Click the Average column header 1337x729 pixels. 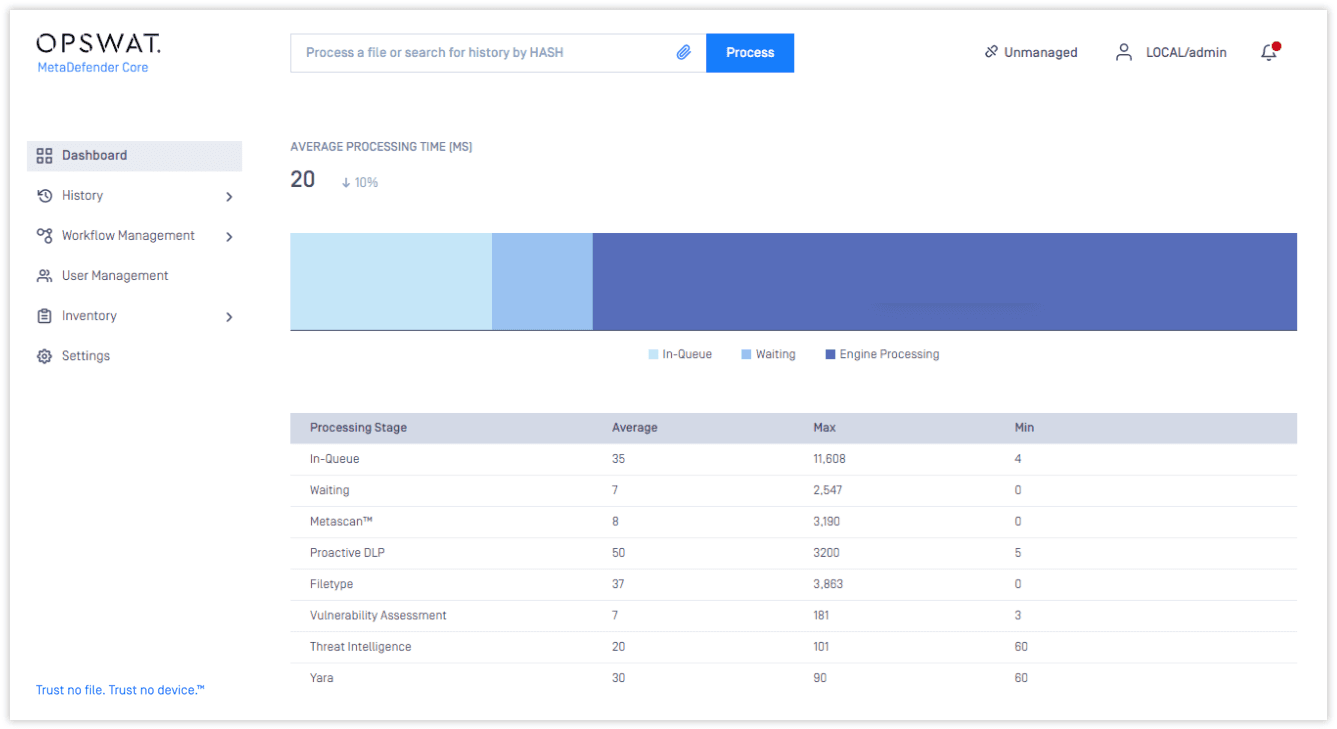coord(635,428)
